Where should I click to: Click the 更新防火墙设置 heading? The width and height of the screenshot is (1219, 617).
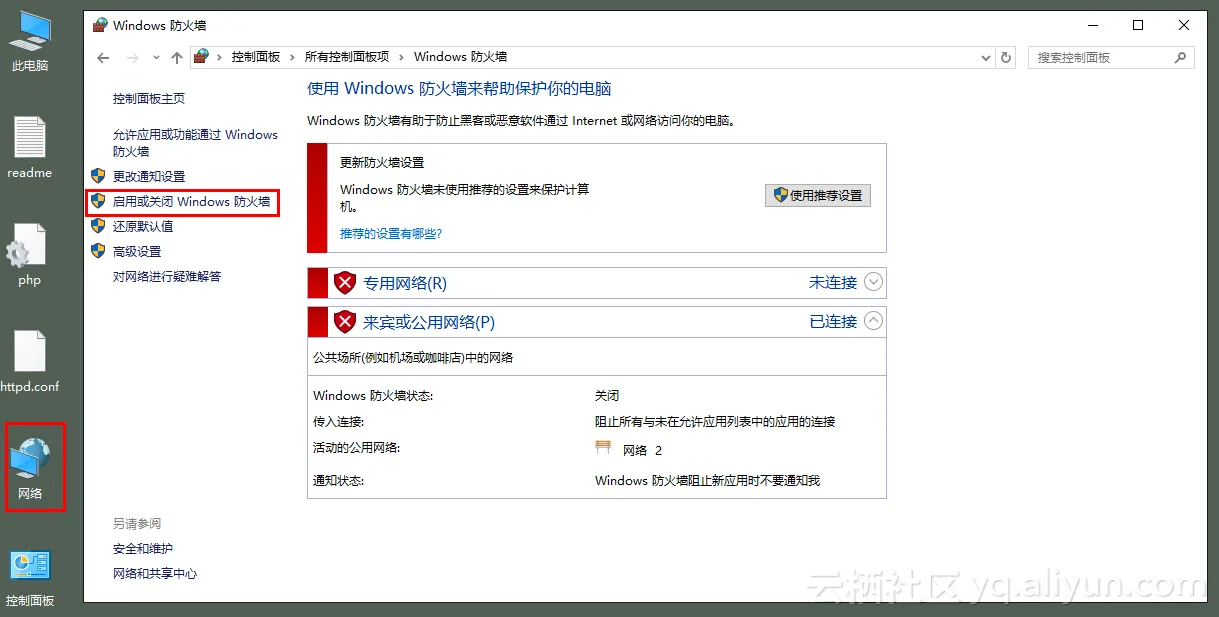(x=382, y=162)
